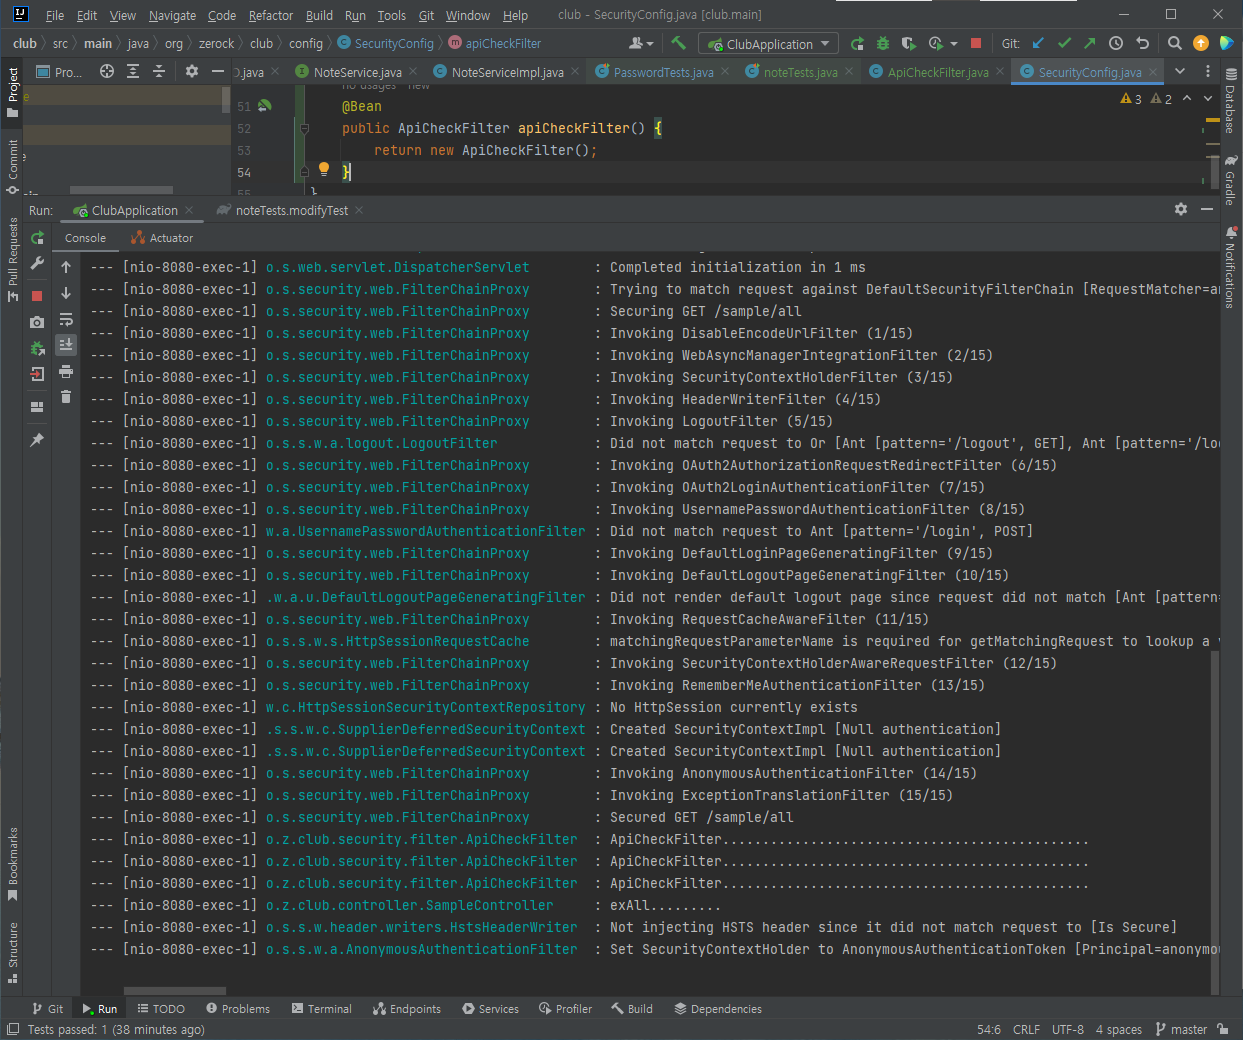Screen dimensions: 1243x1040
Task: Commit changes with the green checkmark
Action: pos(1064,43)
